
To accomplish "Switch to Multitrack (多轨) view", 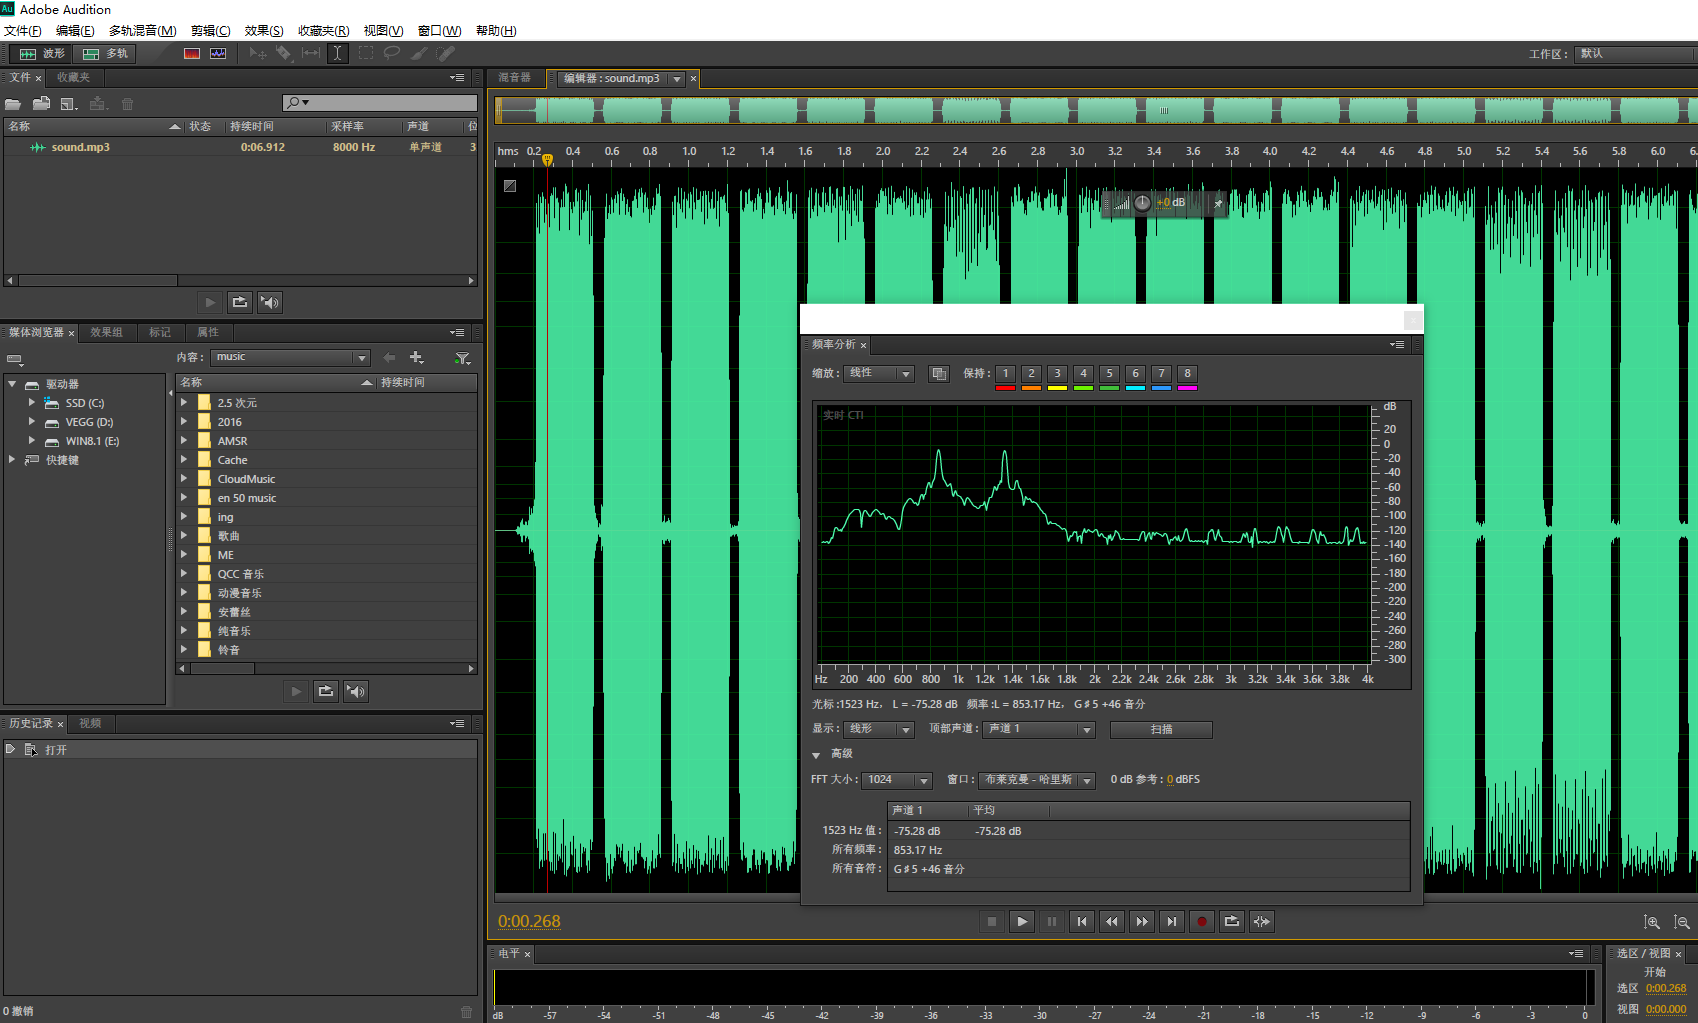I will 105,53.
